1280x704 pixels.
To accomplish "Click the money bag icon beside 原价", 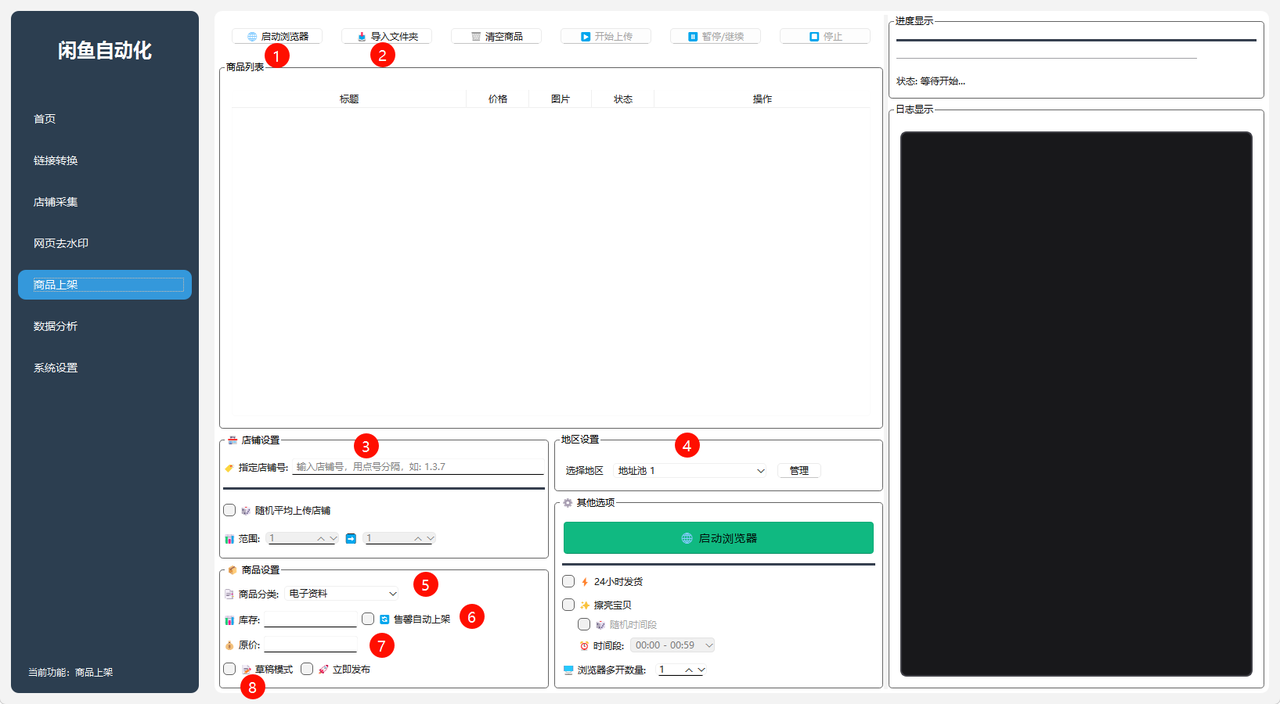I will click(230, 645).
